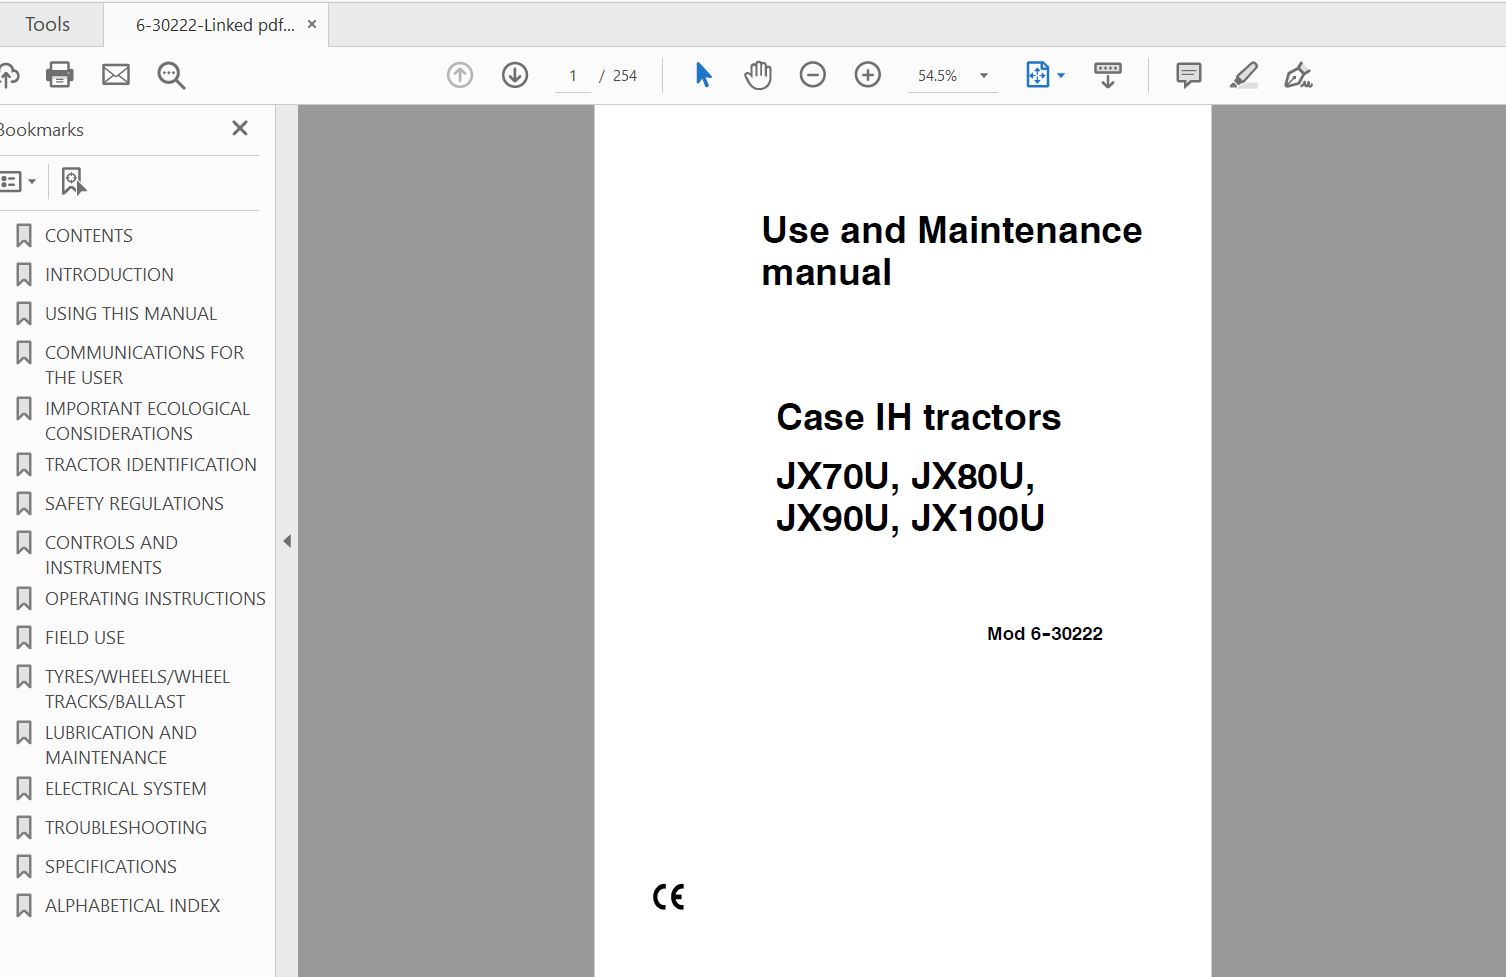1506x977 pixels.
Task: Open the CONTENTS bookmark
Action: [89, 235]
